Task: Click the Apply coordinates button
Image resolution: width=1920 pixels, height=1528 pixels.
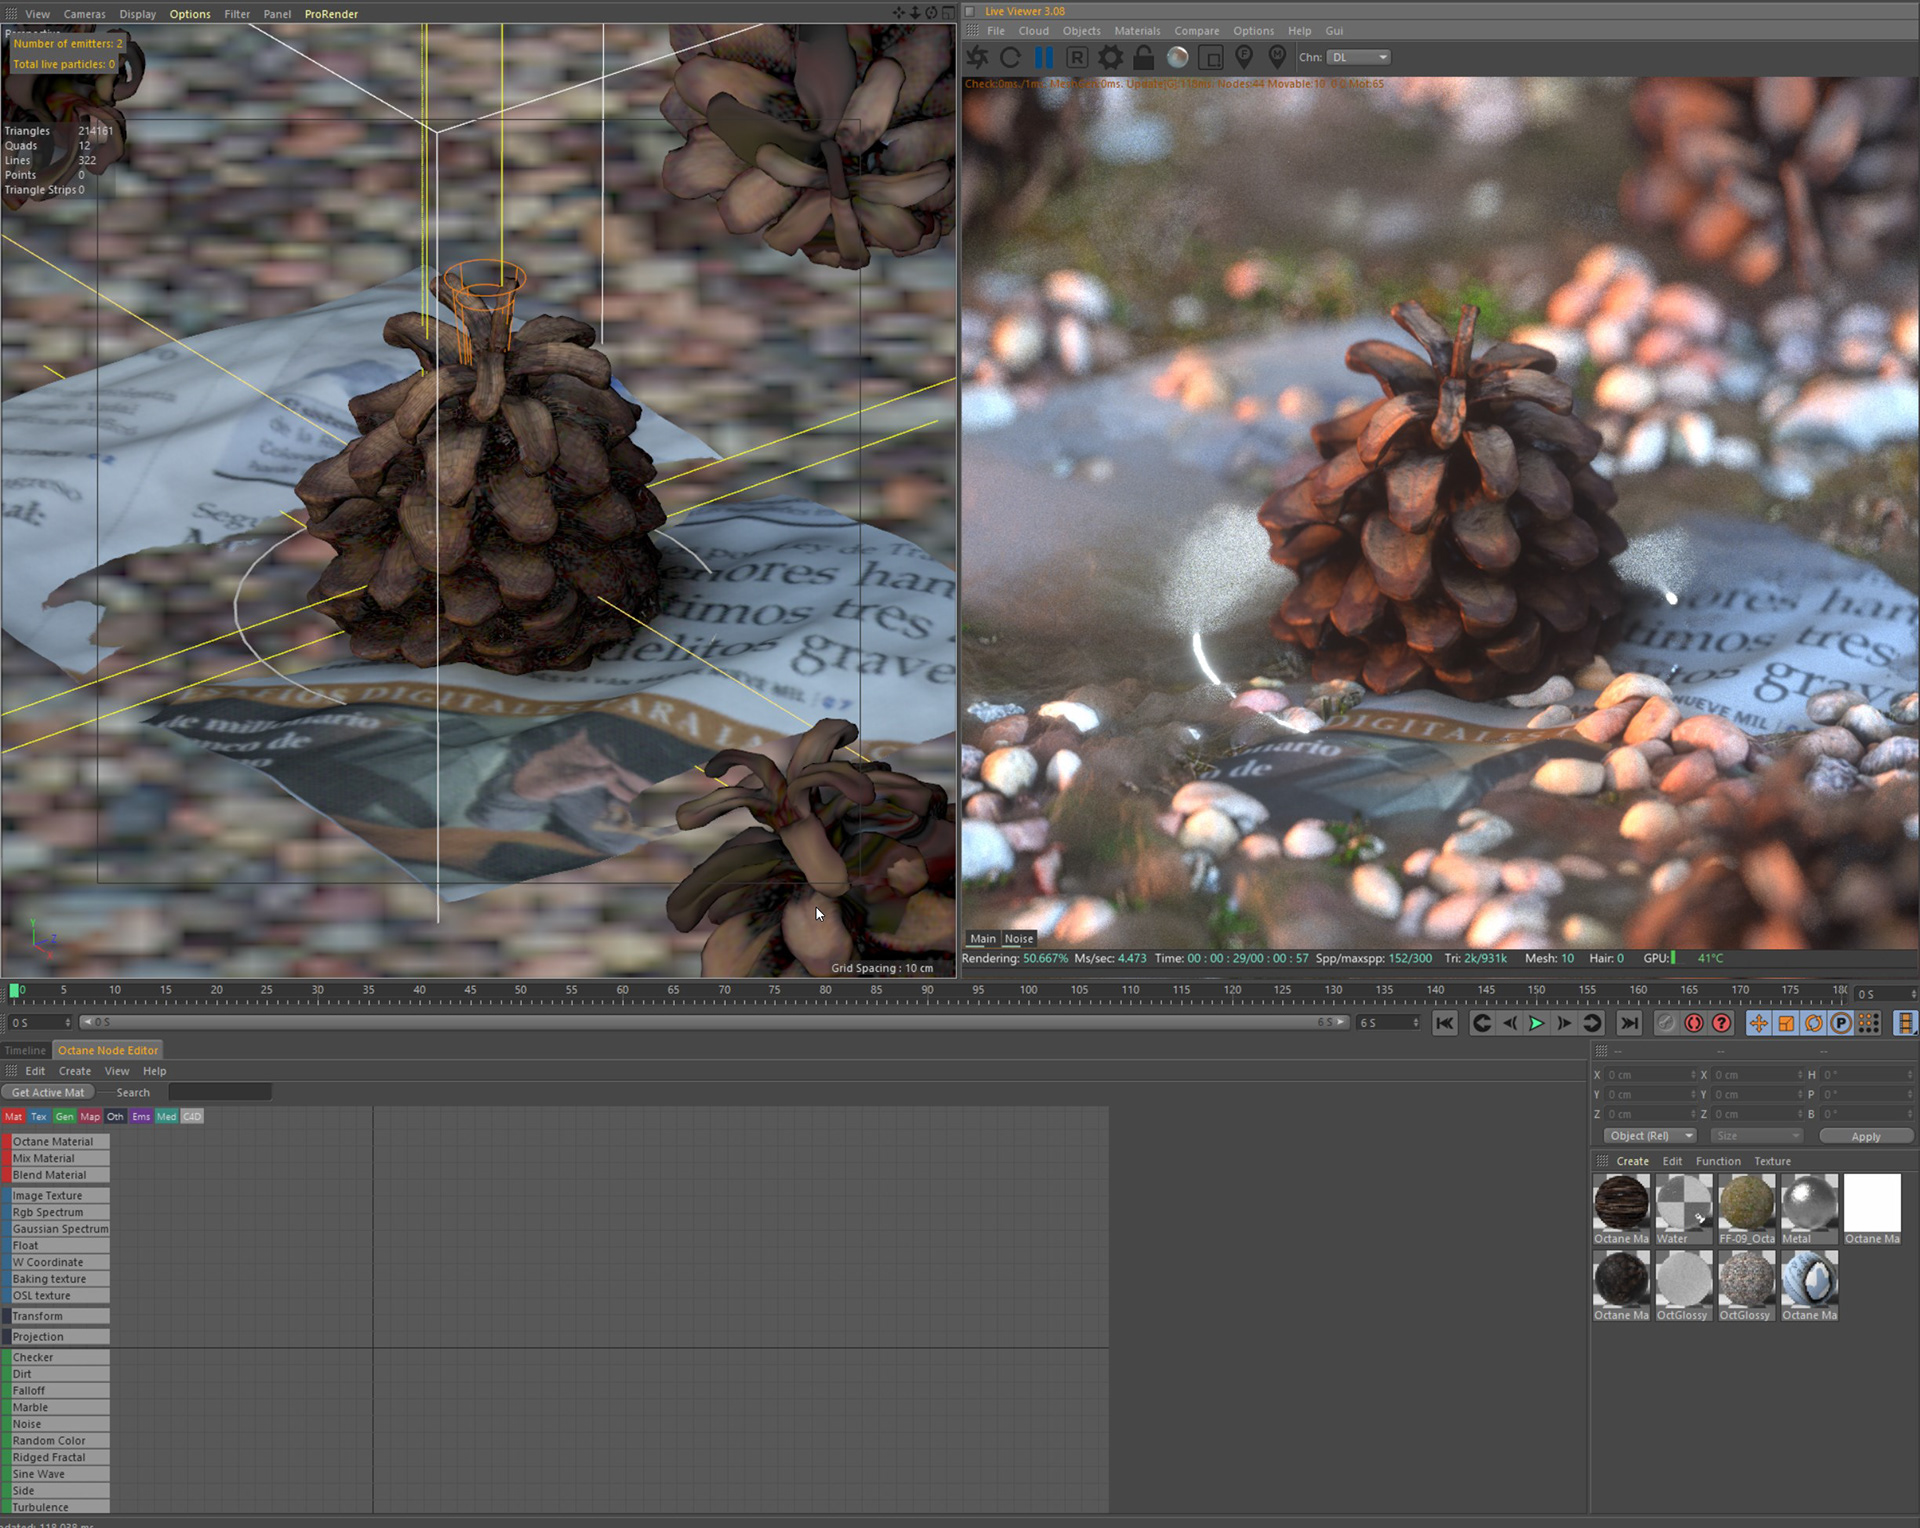Action: [1865, 1136]
